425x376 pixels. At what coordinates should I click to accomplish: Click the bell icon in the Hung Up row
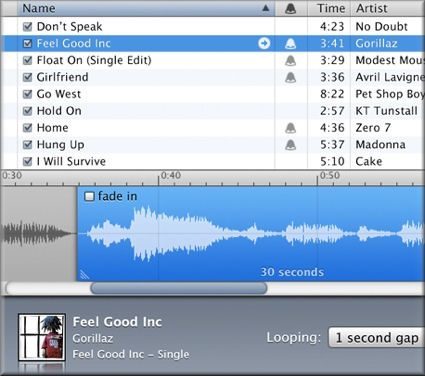(291, 145)
